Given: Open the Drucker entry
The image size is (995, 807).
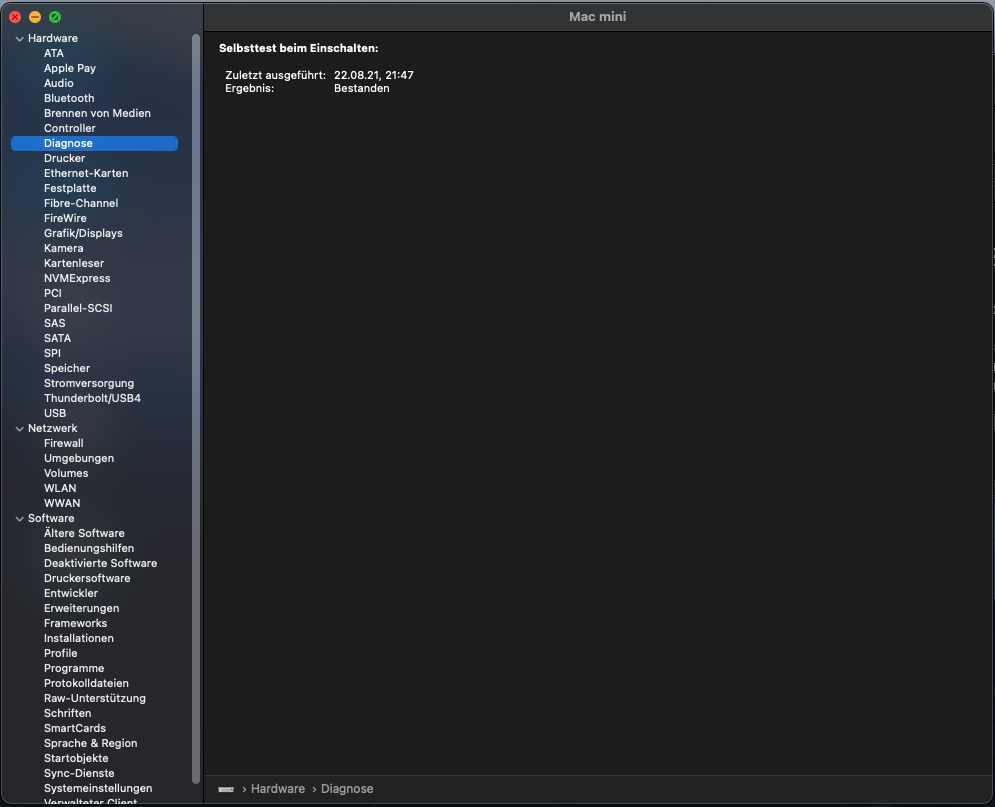Looking at the screenshot, I should pyautogui.click(x=64, y=158).
